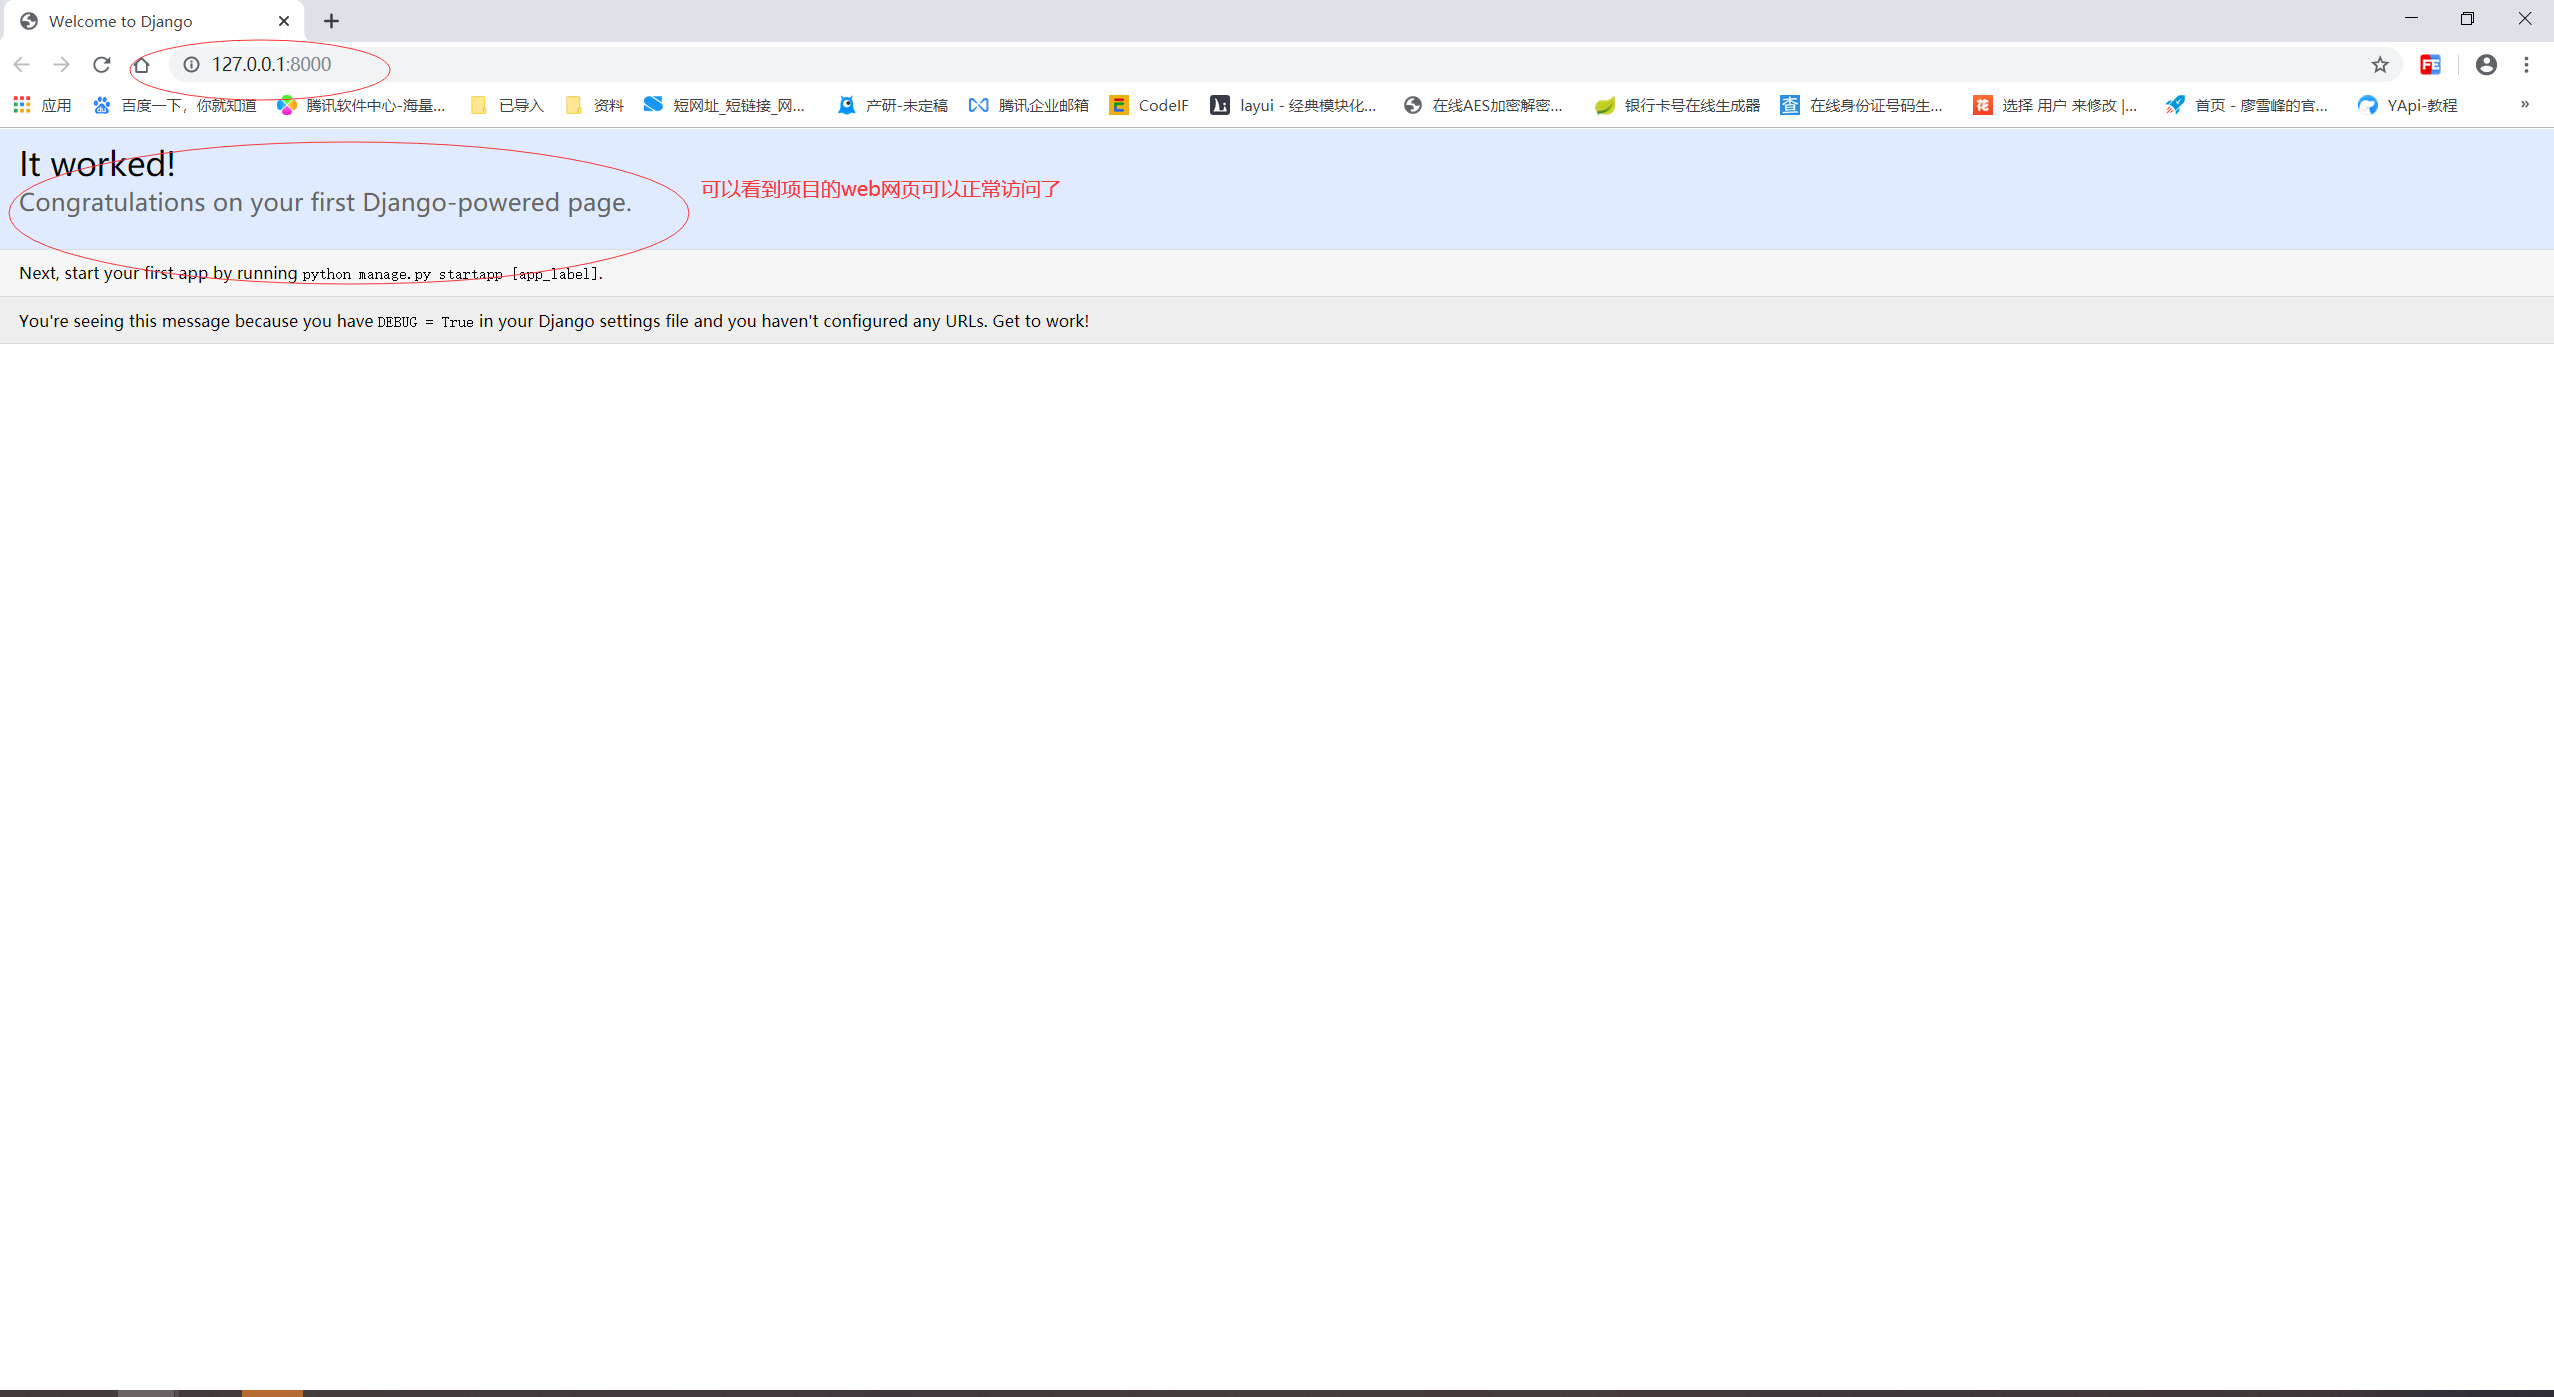The image size is (2554, 1397).
Task: Select the Welcome to Django tab
Action: click(x=140, y=20)
